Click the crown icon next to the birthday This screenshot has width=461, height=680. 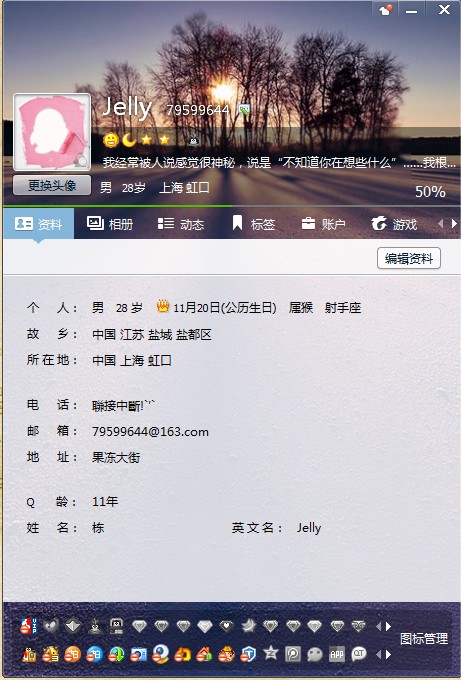pyautogui.click(x=163, y=307)
